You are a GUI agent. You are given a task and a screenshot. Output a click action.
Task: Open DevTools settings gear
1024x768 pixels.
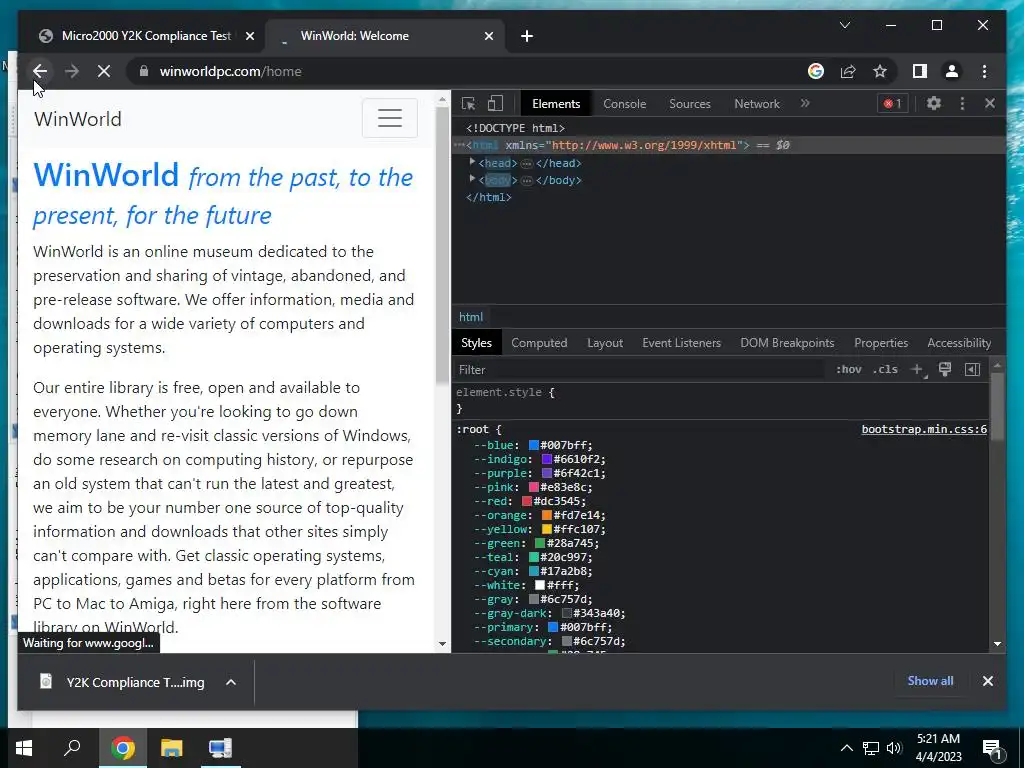coord(934,103)
